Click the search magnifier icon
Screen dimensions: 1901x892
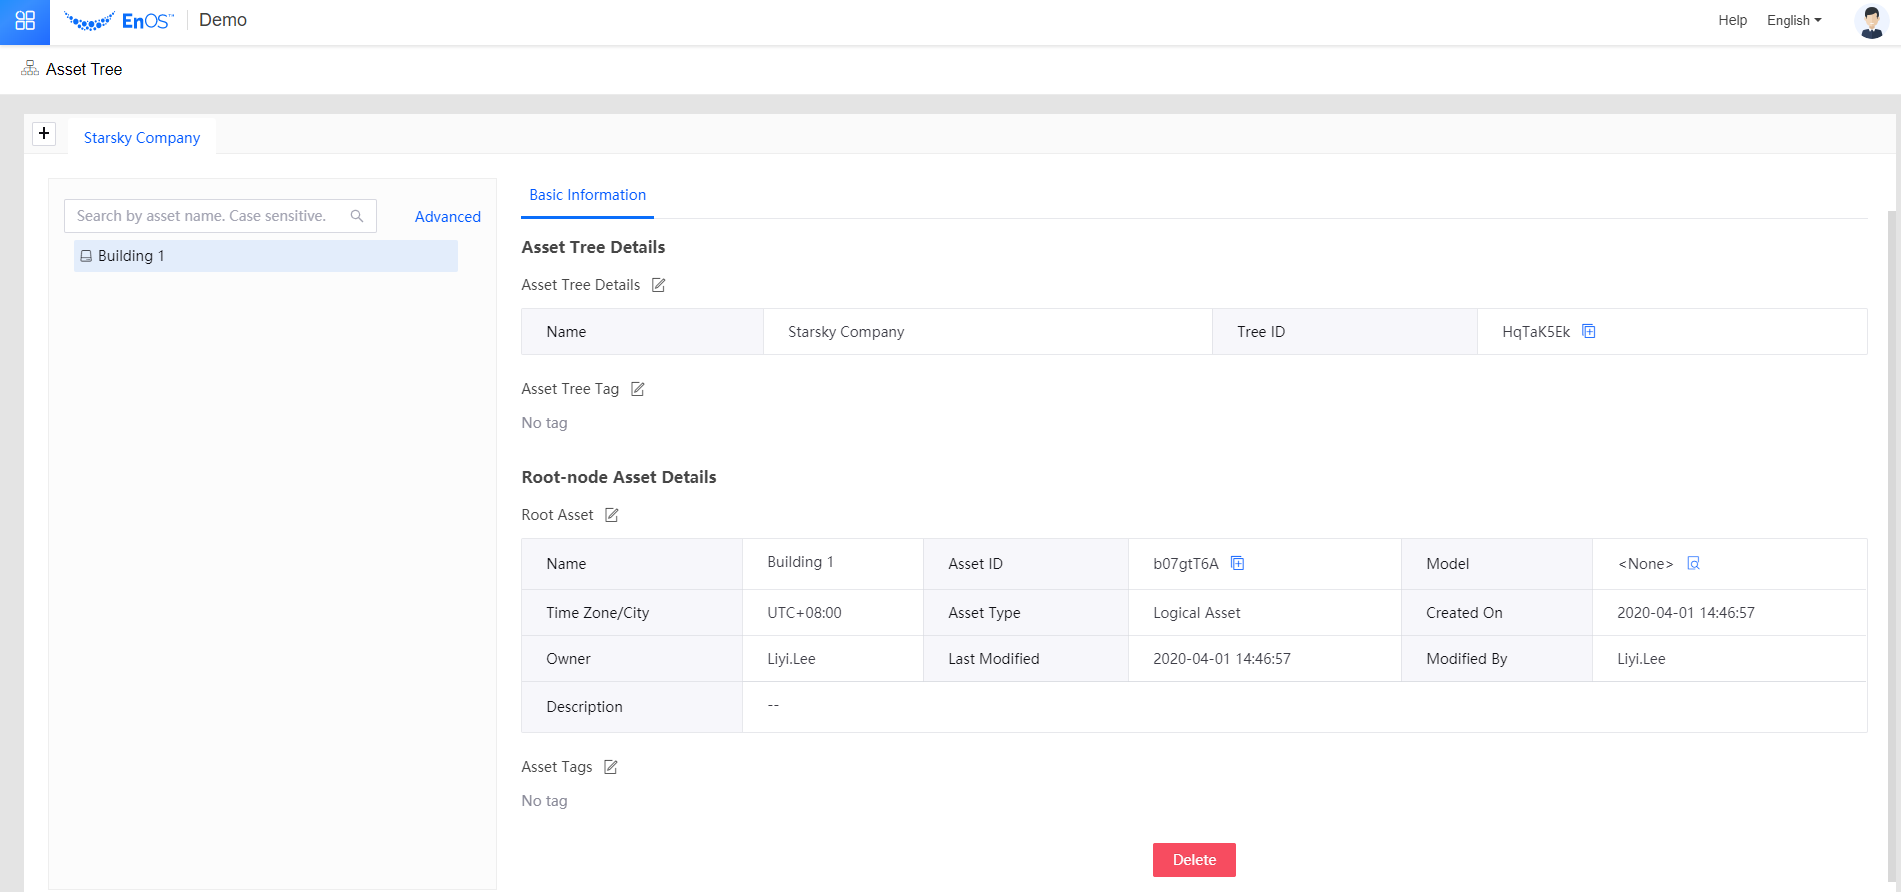tap(357, 216)
